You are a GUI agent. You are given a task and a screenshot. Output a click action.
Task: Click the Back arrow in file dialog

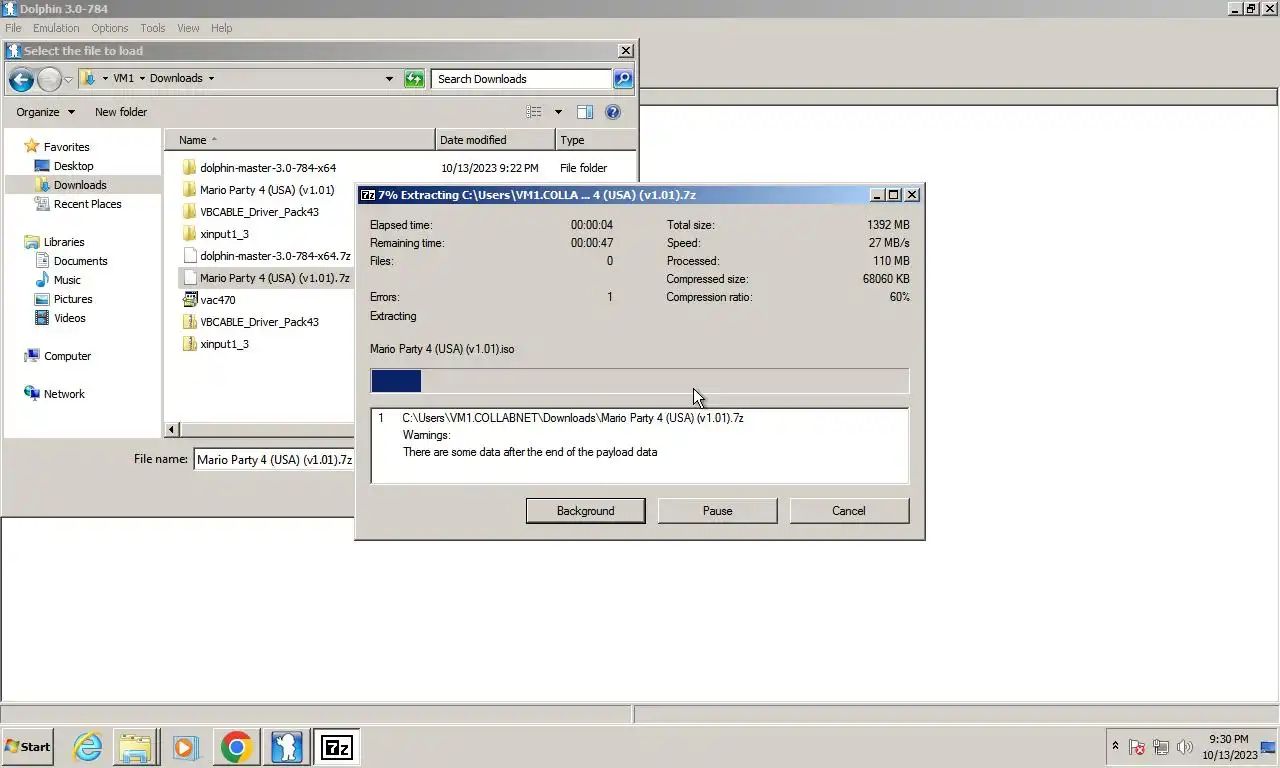[x=21, y=79]
